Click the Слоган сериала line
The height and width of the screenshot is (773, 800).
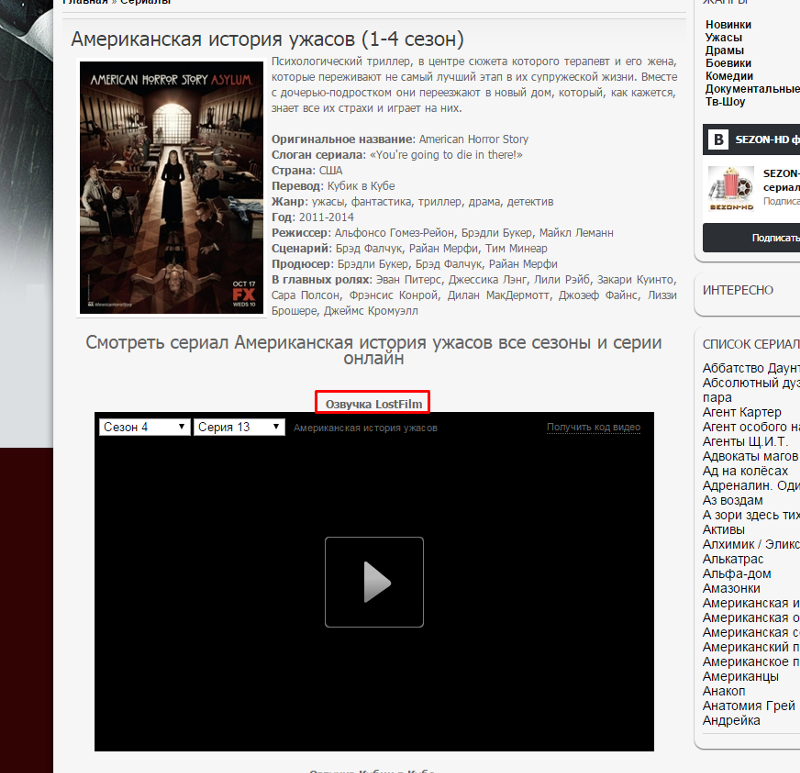click(397, 155)
